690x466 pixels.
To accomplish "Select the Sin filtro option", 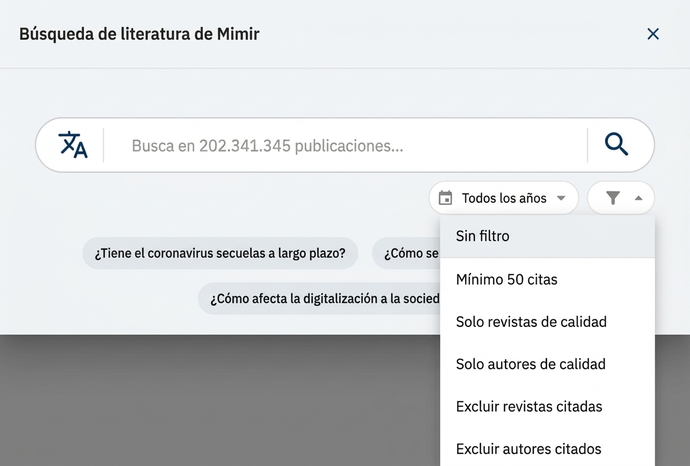I will pos(547,236).
